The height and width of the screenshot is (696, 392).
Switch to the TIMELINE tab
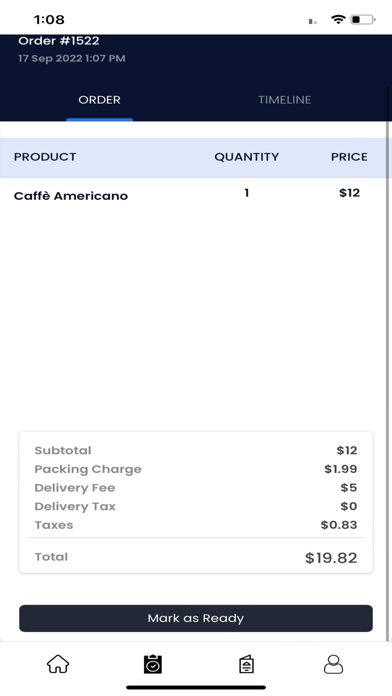[285, 100]
